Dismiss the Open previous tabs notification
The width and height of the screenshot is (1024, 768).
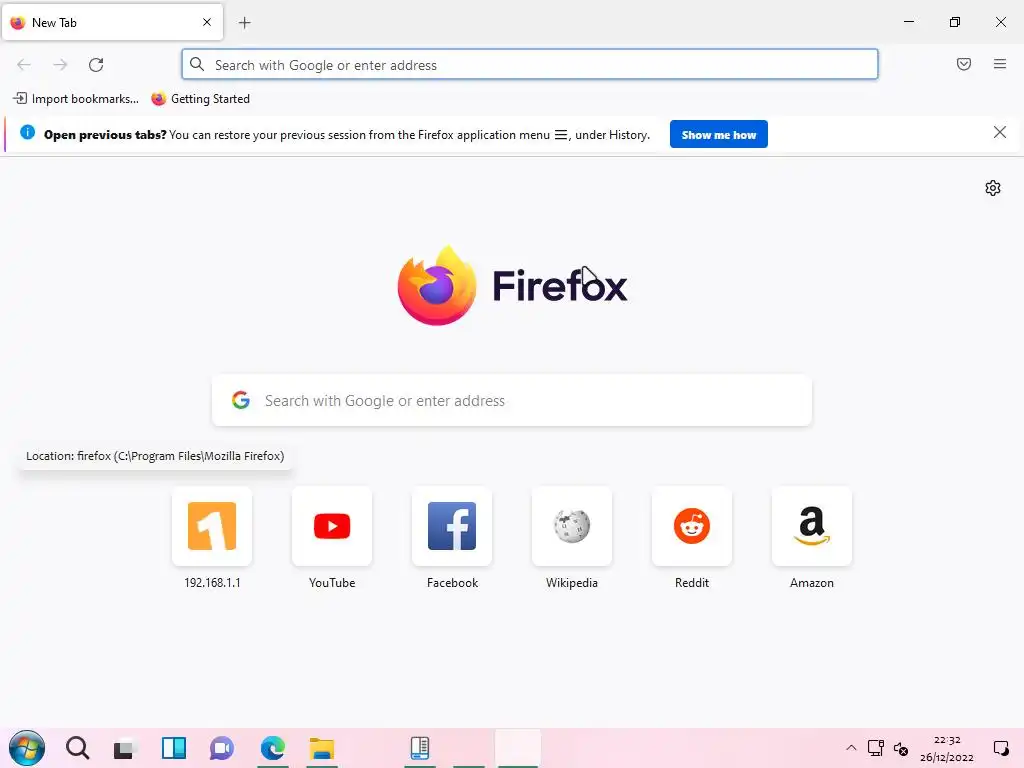click(x=1000, y=133)
